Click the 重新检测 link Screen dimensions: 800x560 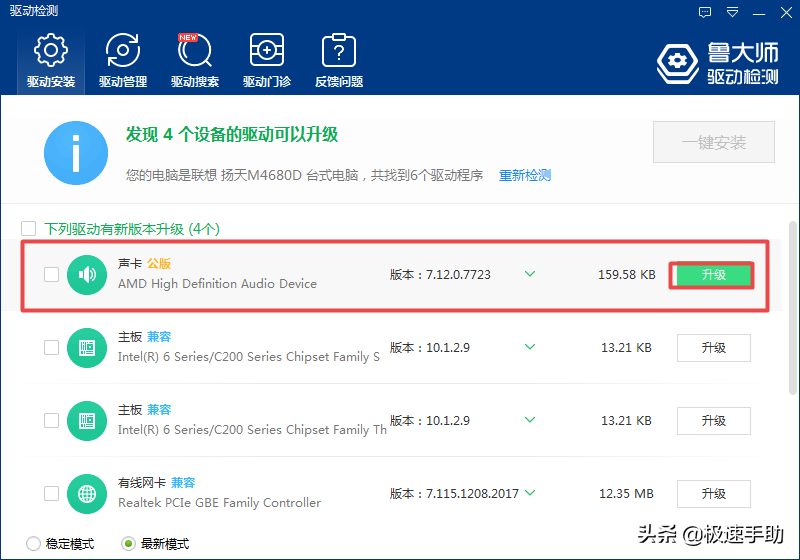pos(525,175)
